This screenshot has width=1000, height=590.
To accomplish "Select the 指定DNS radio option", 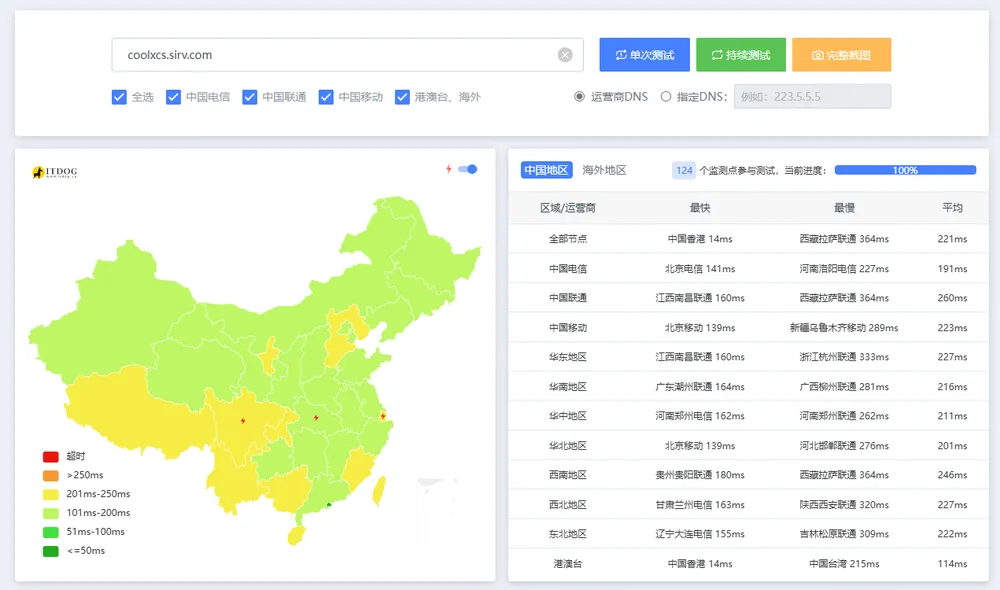I will 666,97.
